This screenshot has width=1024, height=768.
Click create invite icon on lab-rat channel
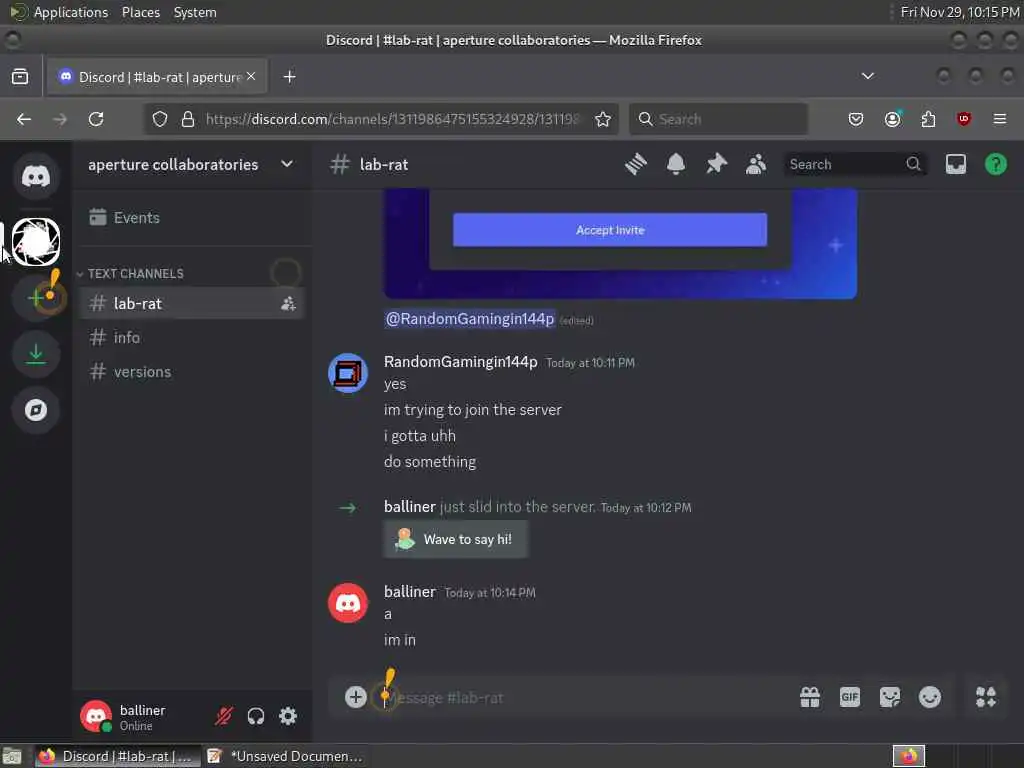point(288,304)
